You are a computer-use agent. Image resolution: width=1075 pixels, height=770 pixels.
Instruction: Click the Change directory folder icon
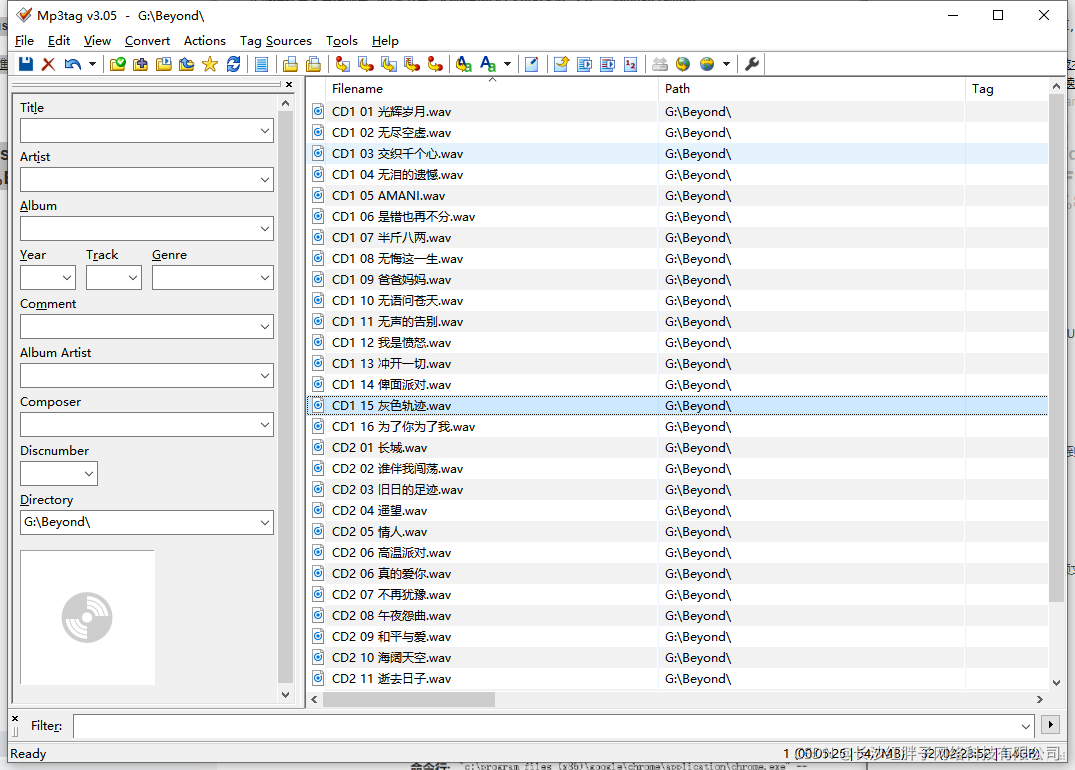coord(118,64)
